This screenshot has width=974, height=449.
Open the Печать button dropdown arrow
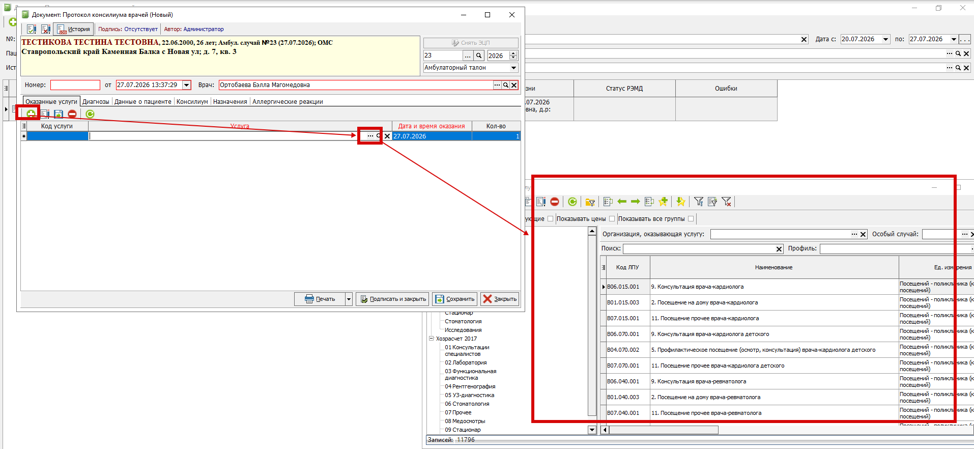click(x=348, y=299)
